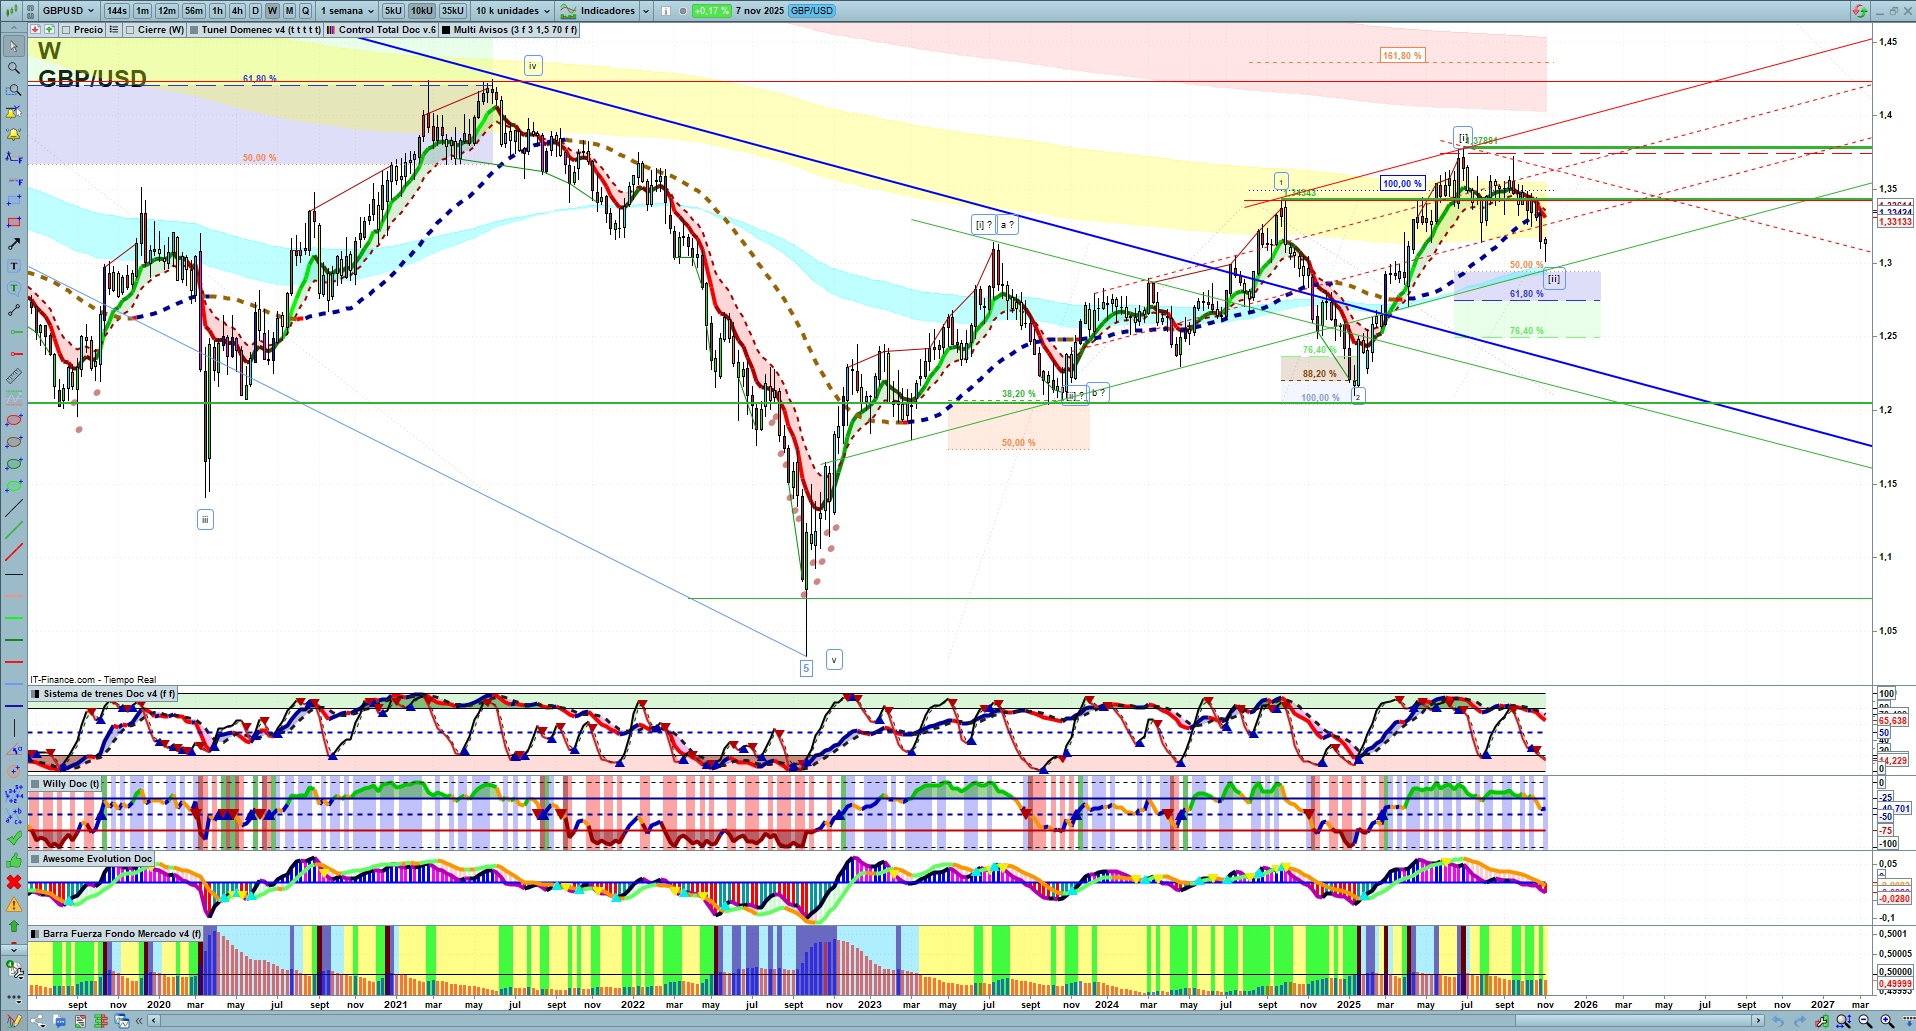Open the Indicadores button

(598, 11)
